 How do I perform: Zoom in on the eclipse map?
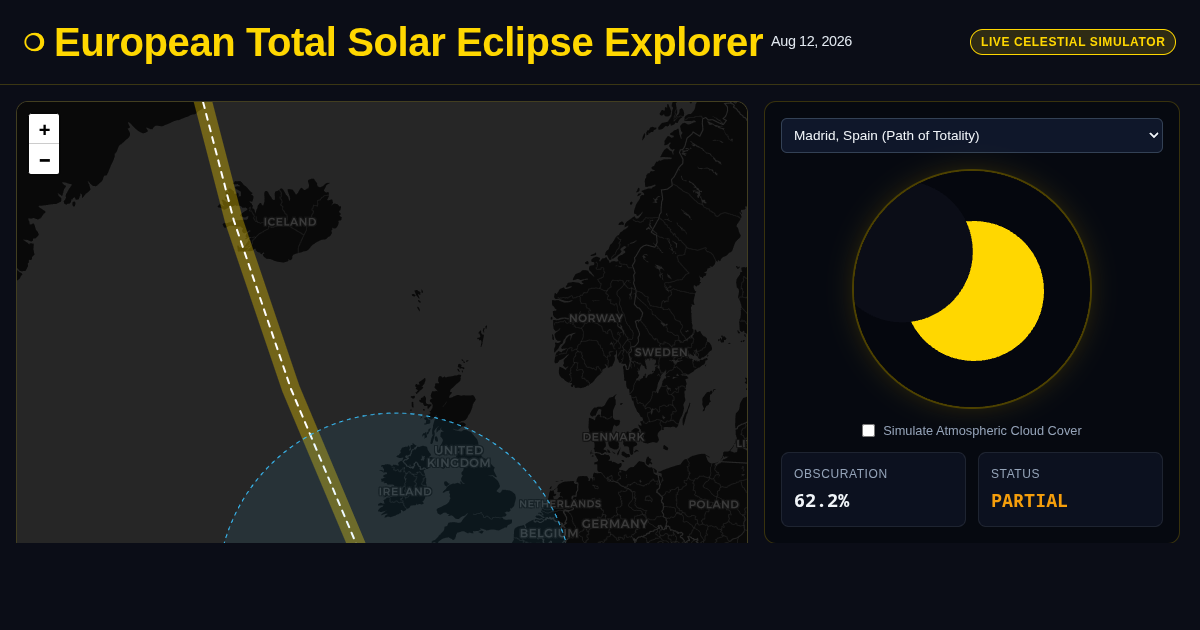[44, 129]
